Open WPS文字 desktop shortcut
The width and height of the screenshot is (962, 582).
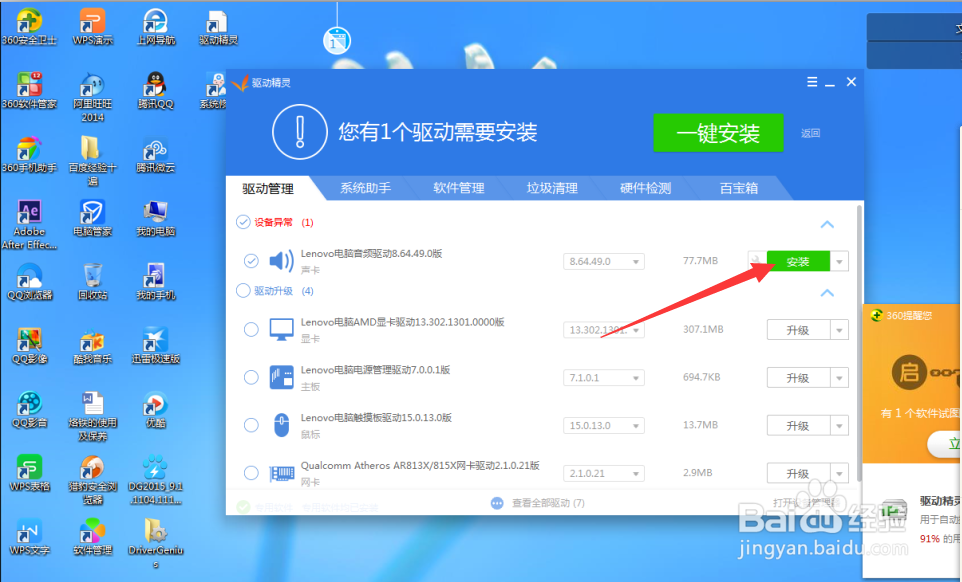click(x=29, y=537)
